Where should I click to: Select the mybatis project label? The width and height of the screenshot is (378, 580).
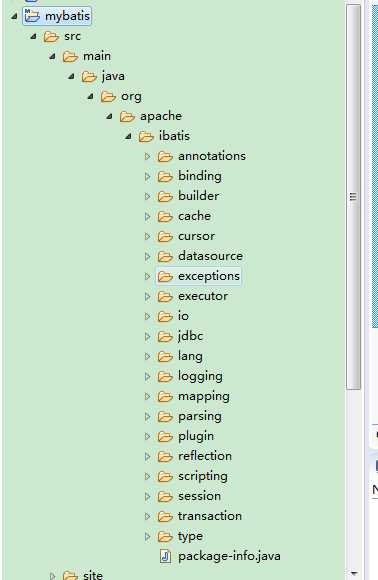(67, 16)
